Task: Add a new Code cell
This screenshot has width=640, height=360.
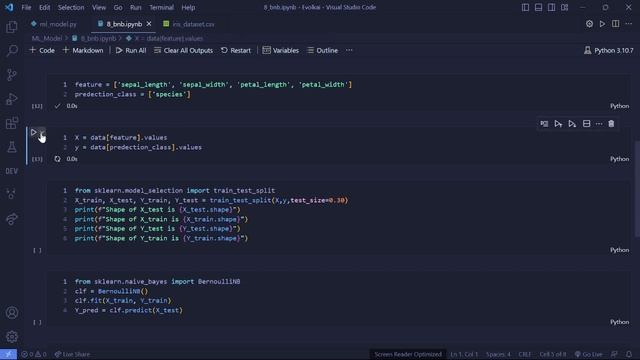Action: (42, 51)
